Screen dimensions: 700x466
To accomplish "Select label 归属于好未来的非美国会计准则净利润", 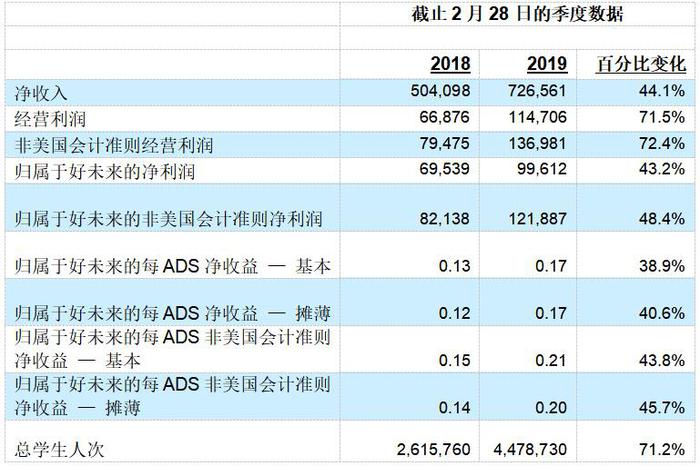I will coord(168,219).
